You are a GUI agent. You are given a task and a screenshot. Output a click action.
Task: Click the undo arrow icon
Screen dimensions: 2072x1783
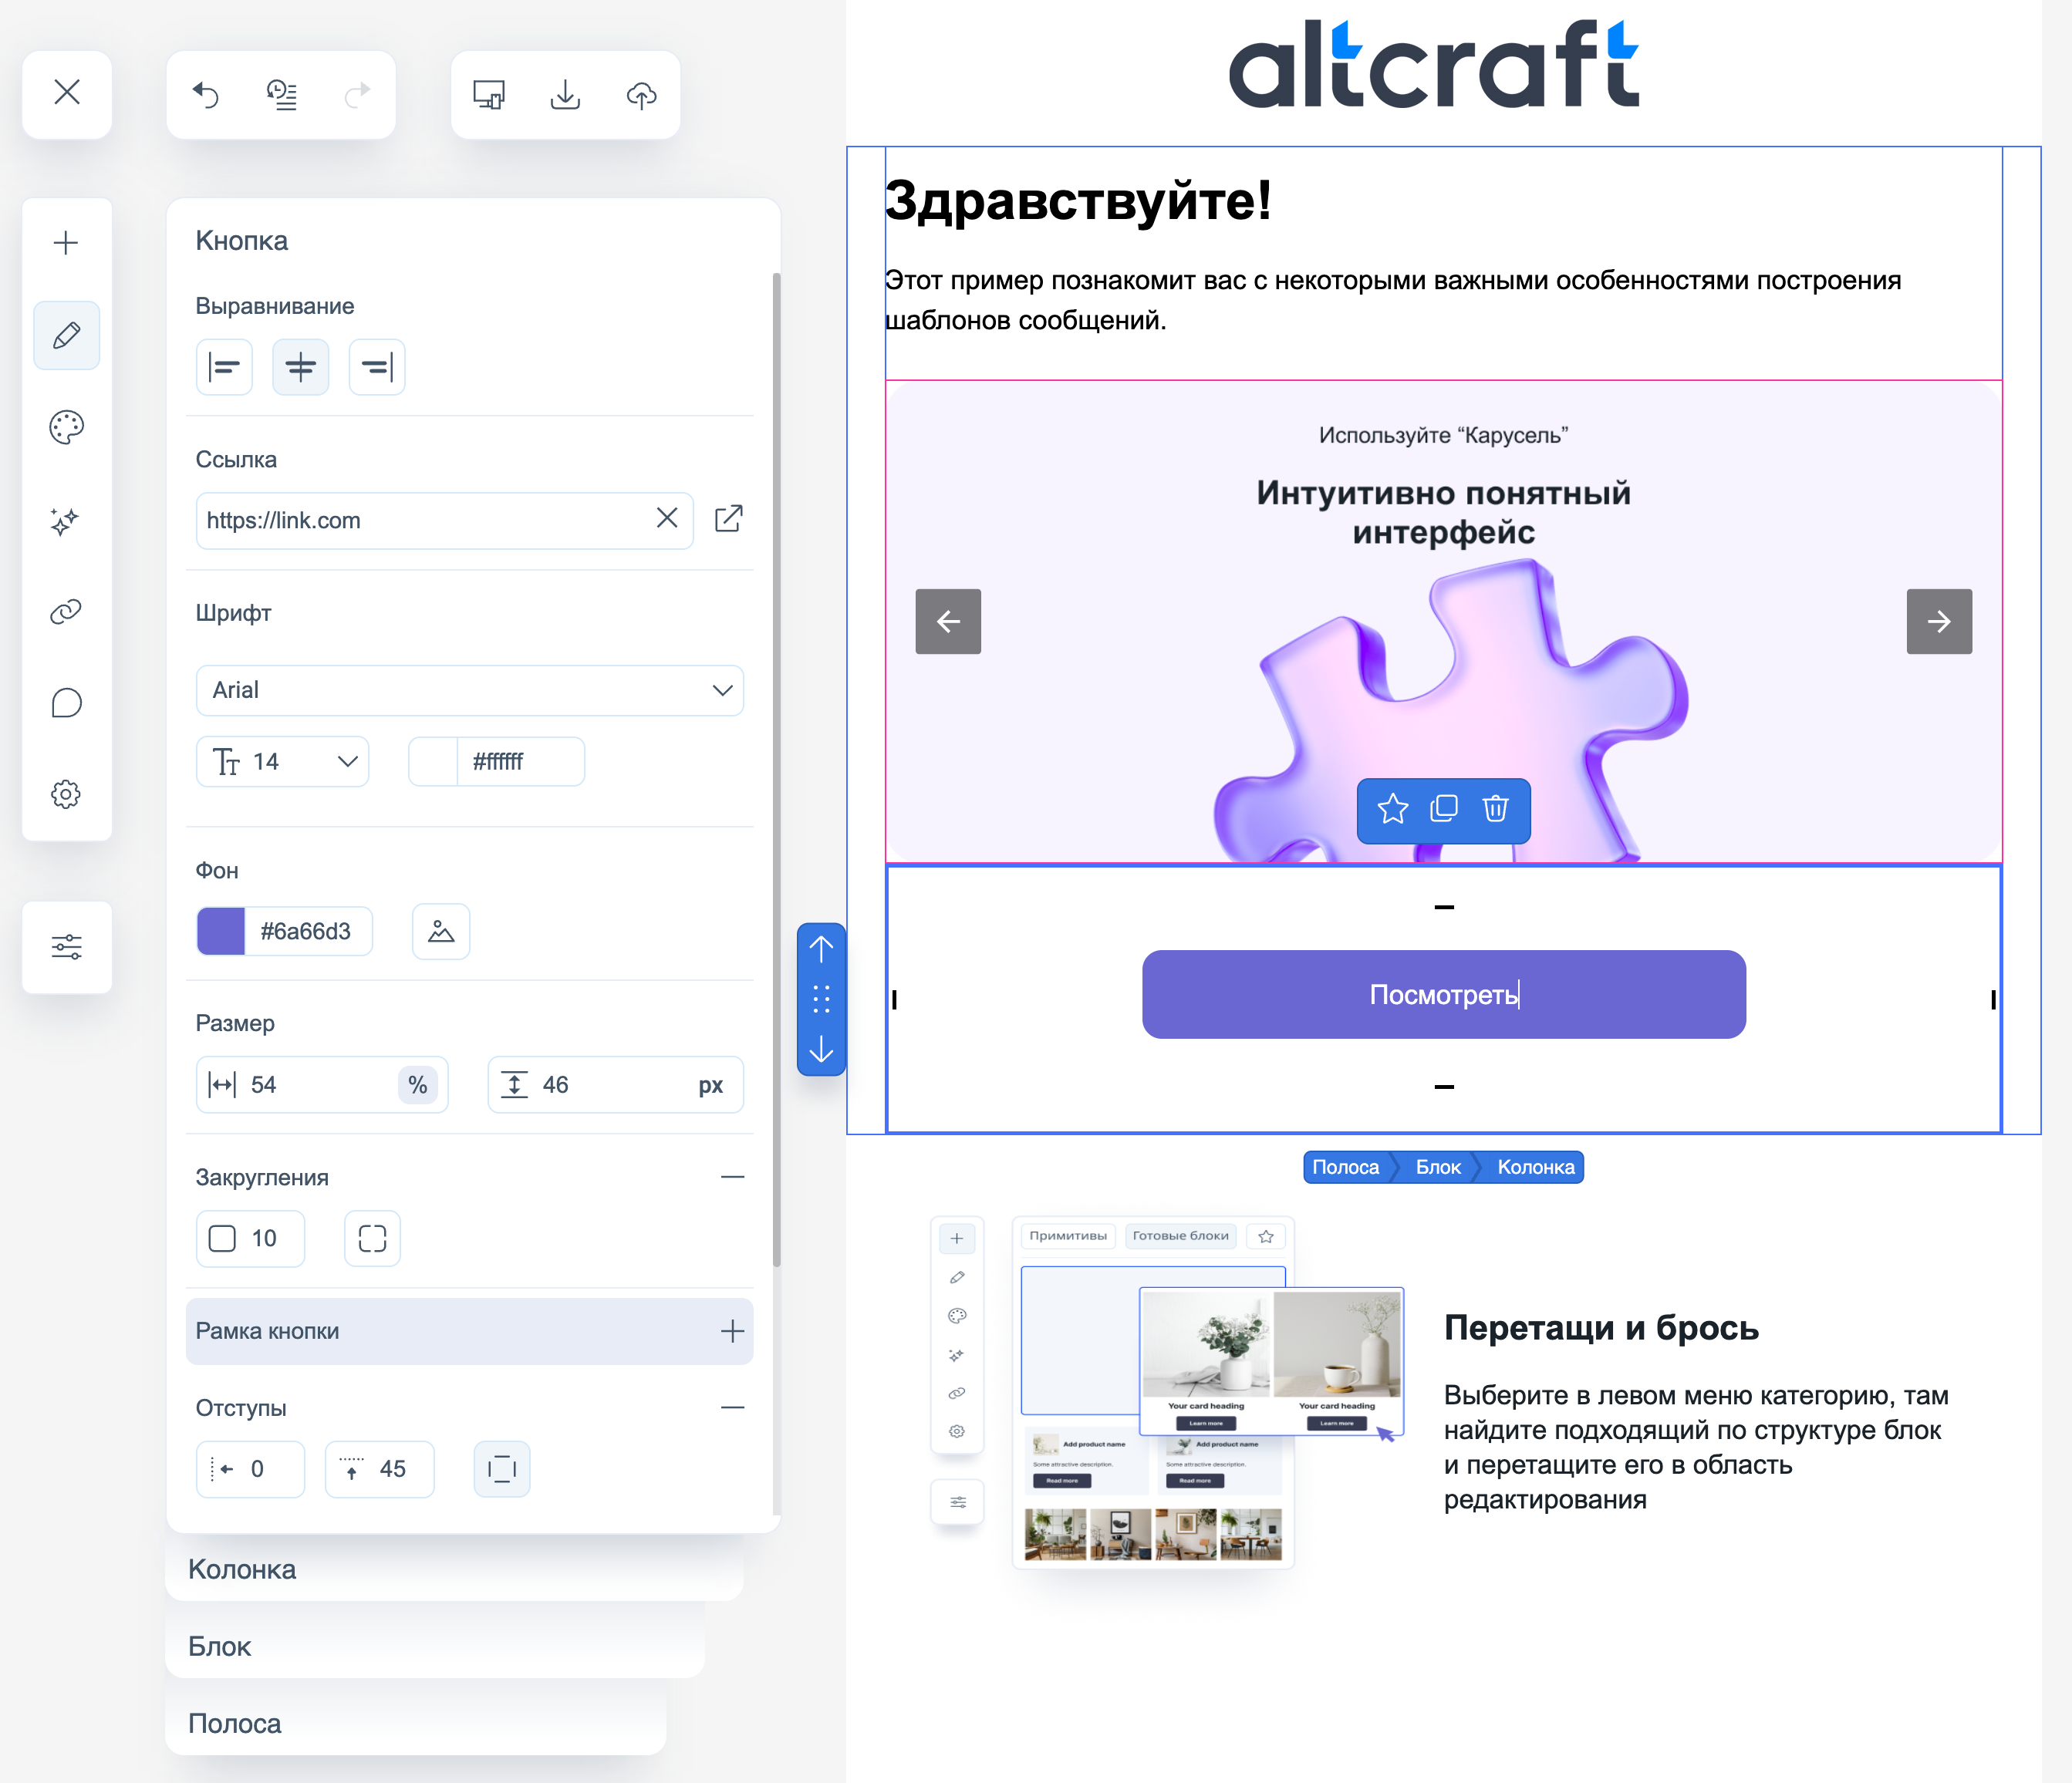coord(206,95)
